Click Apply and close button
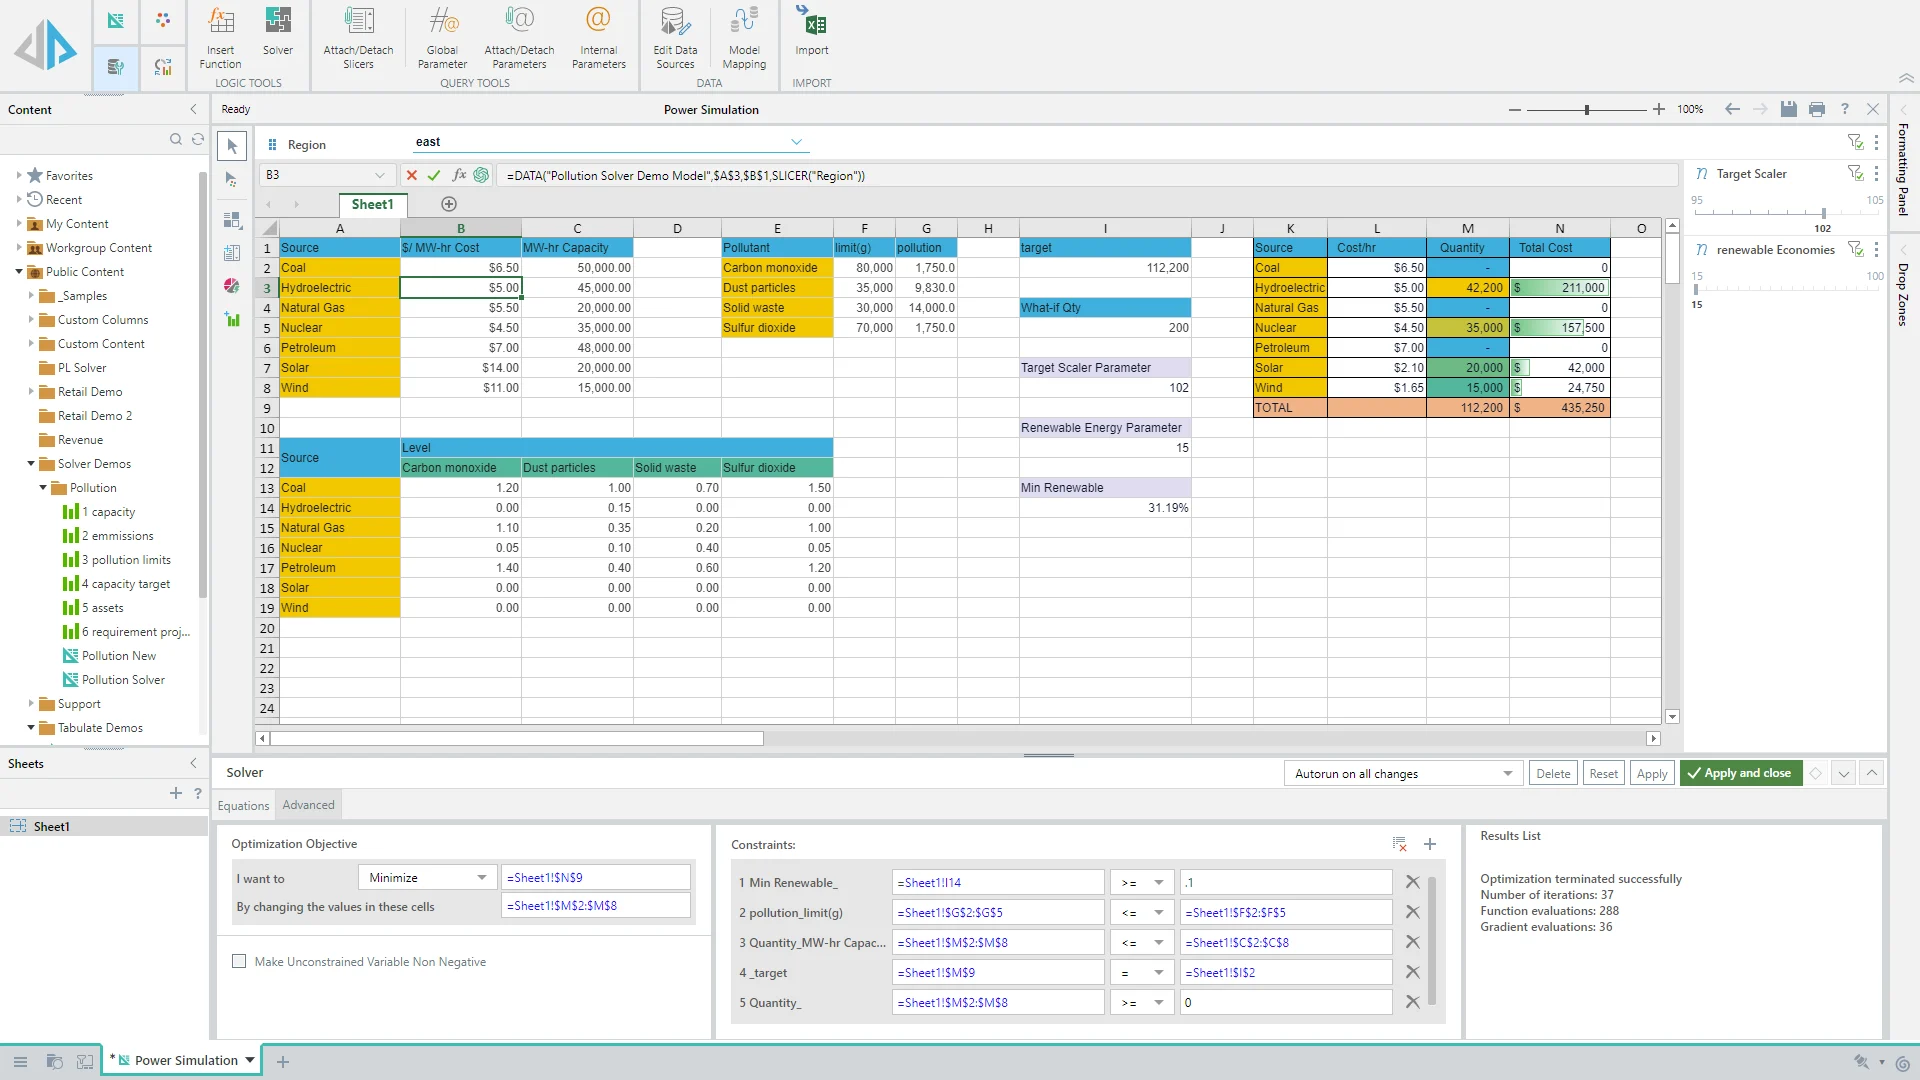This screenshot has width=1920, height=1080. click(1739, 773)
